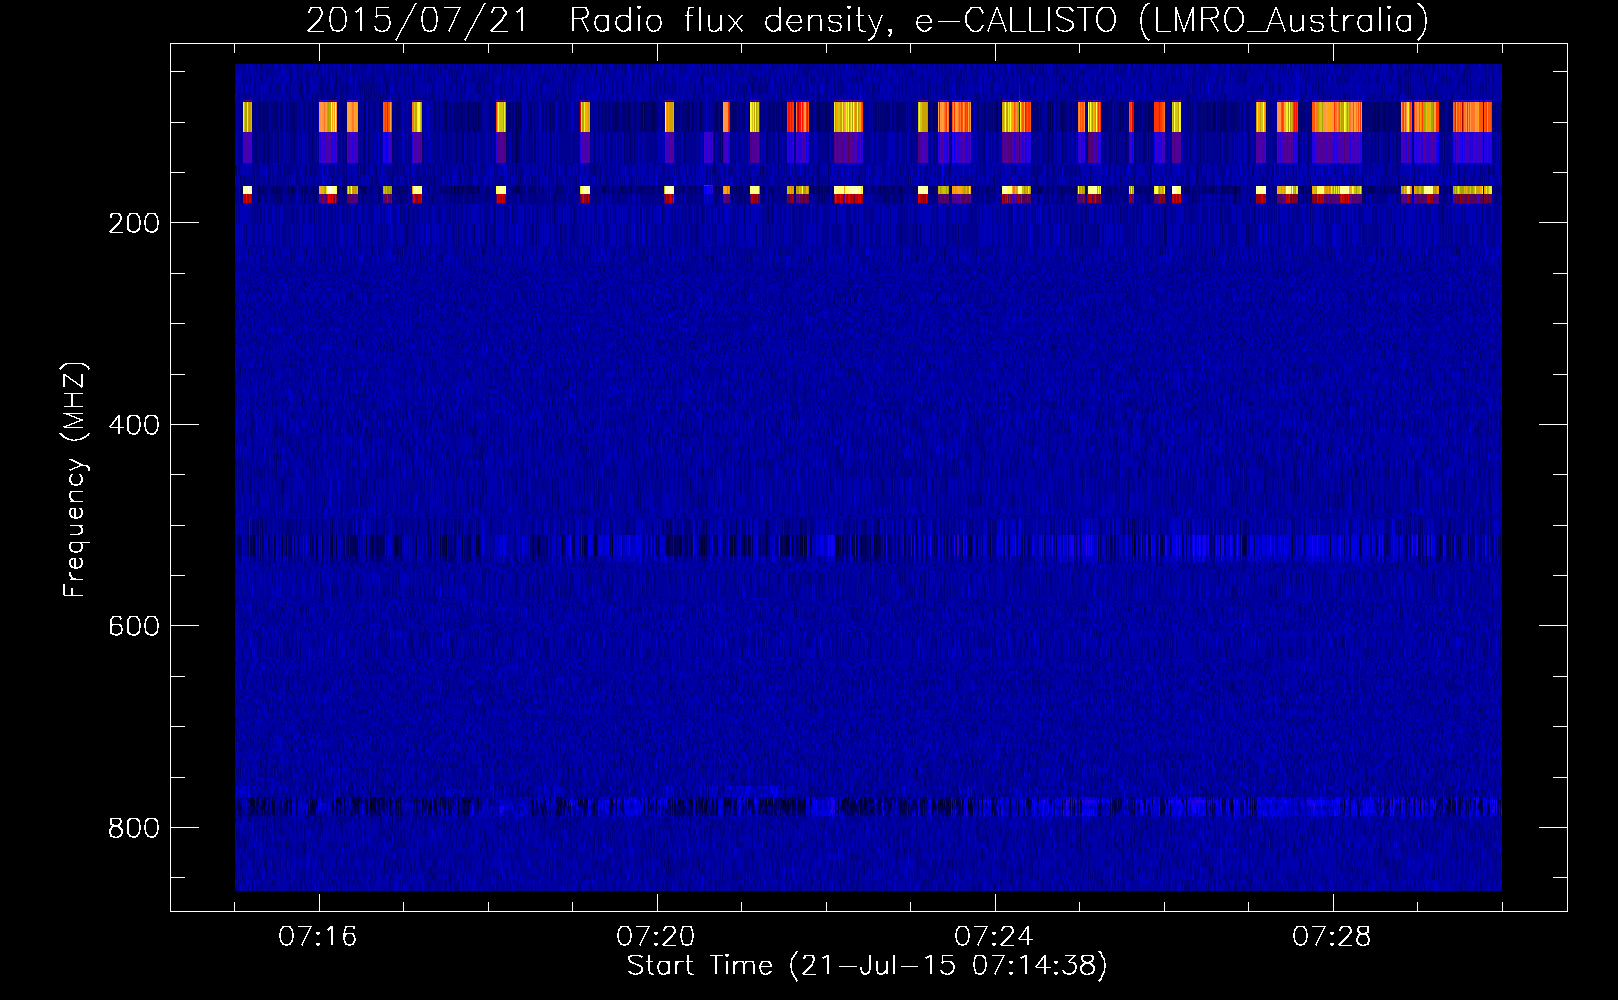Click the Frequency (MHZ) axis label

coord(75,479)
